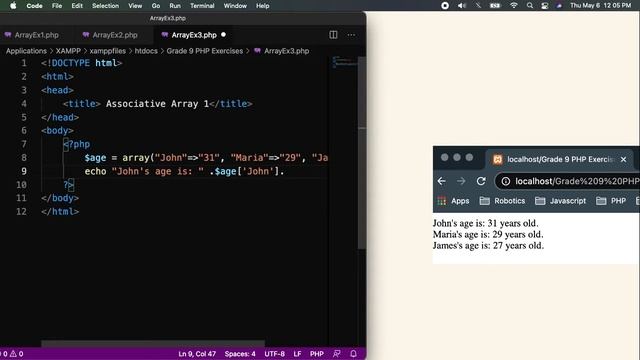Click the code minimap preview
This screenshot has width=640, height=360.
point(344,62)
